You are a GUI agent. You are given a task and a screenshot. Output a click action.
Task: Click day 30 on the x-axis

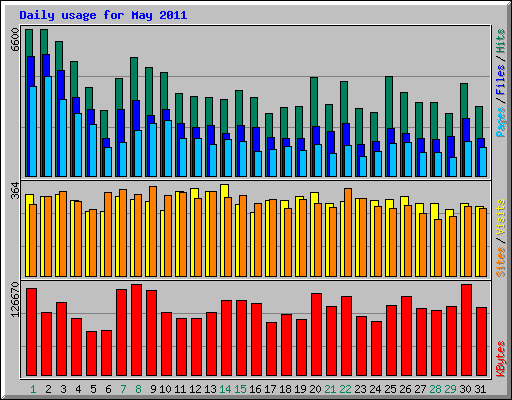pos(465,389)
